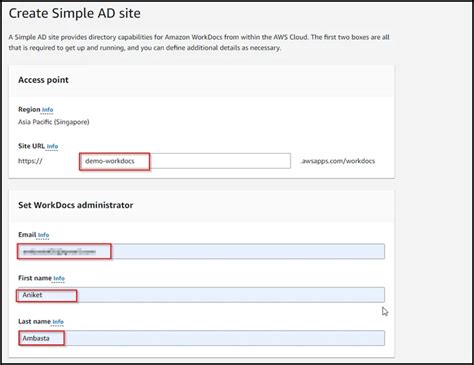This screenshot has height=365, width=474.
Task: Click the Site URL input field
Action: tap(185, 161)
